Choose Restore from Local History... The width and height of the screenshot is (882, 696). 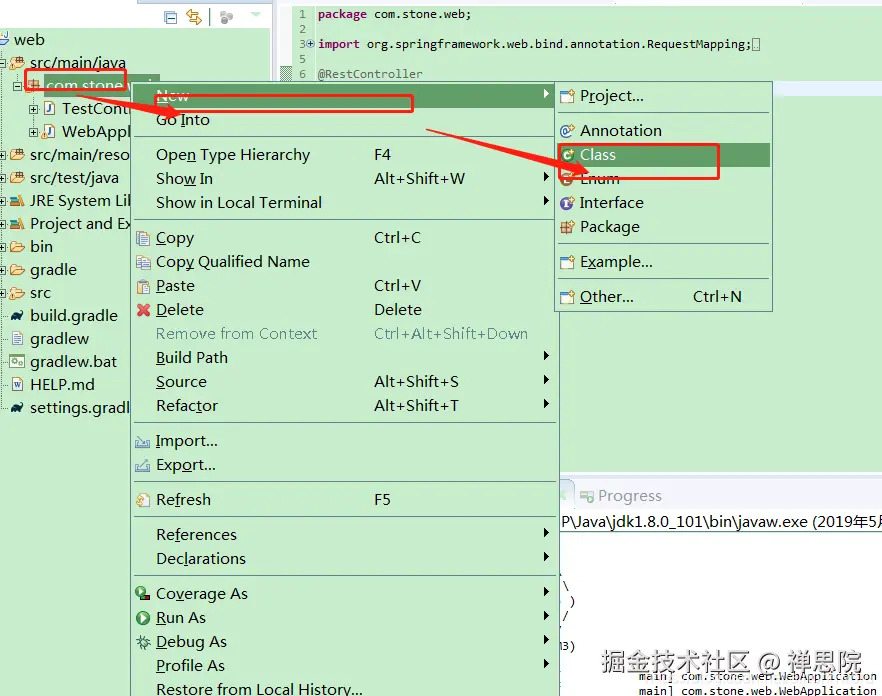(x=344, y=689)
